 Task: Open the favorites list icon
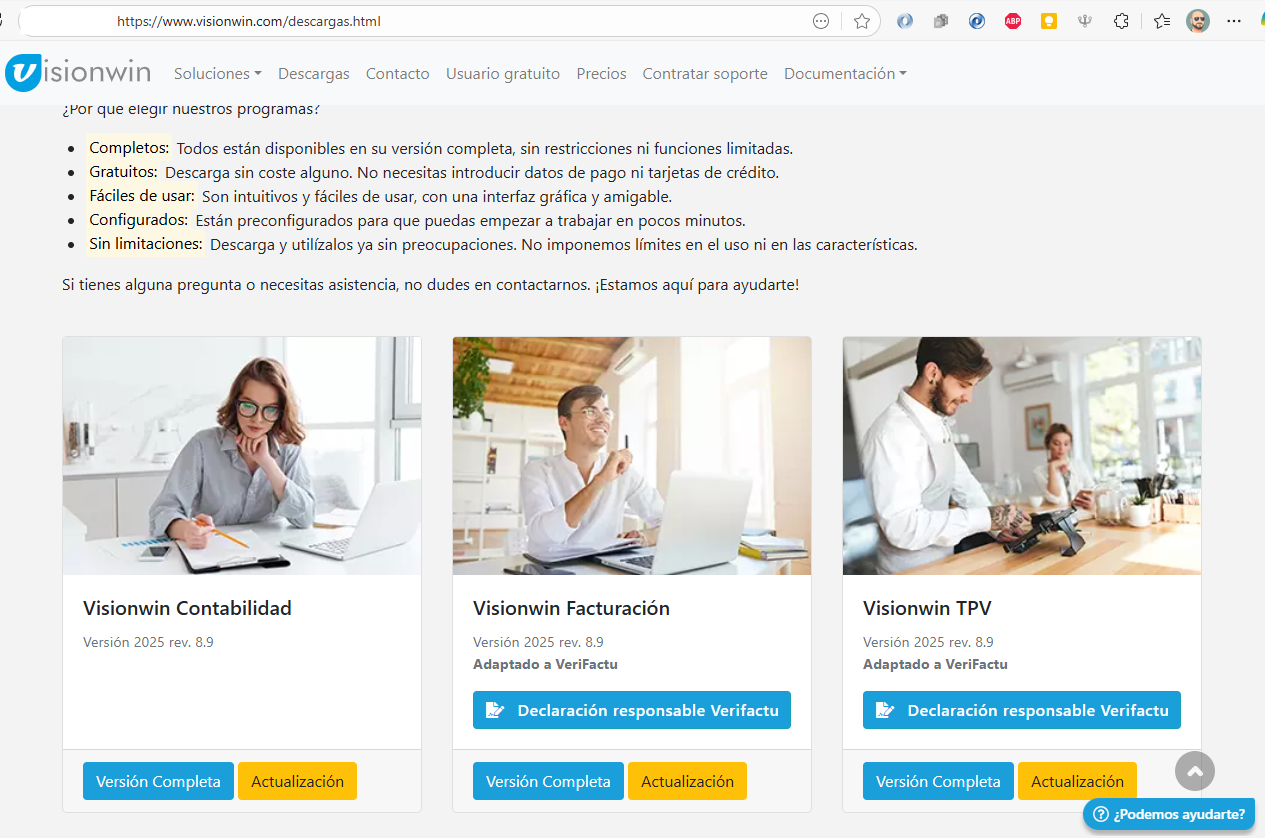pos(1161,21)
